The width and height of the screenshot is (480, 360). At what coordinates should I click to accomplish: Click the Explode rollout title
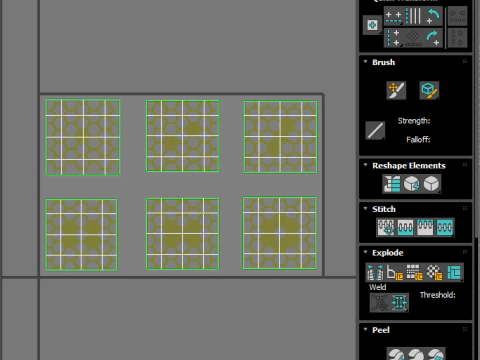coord(388,253)
